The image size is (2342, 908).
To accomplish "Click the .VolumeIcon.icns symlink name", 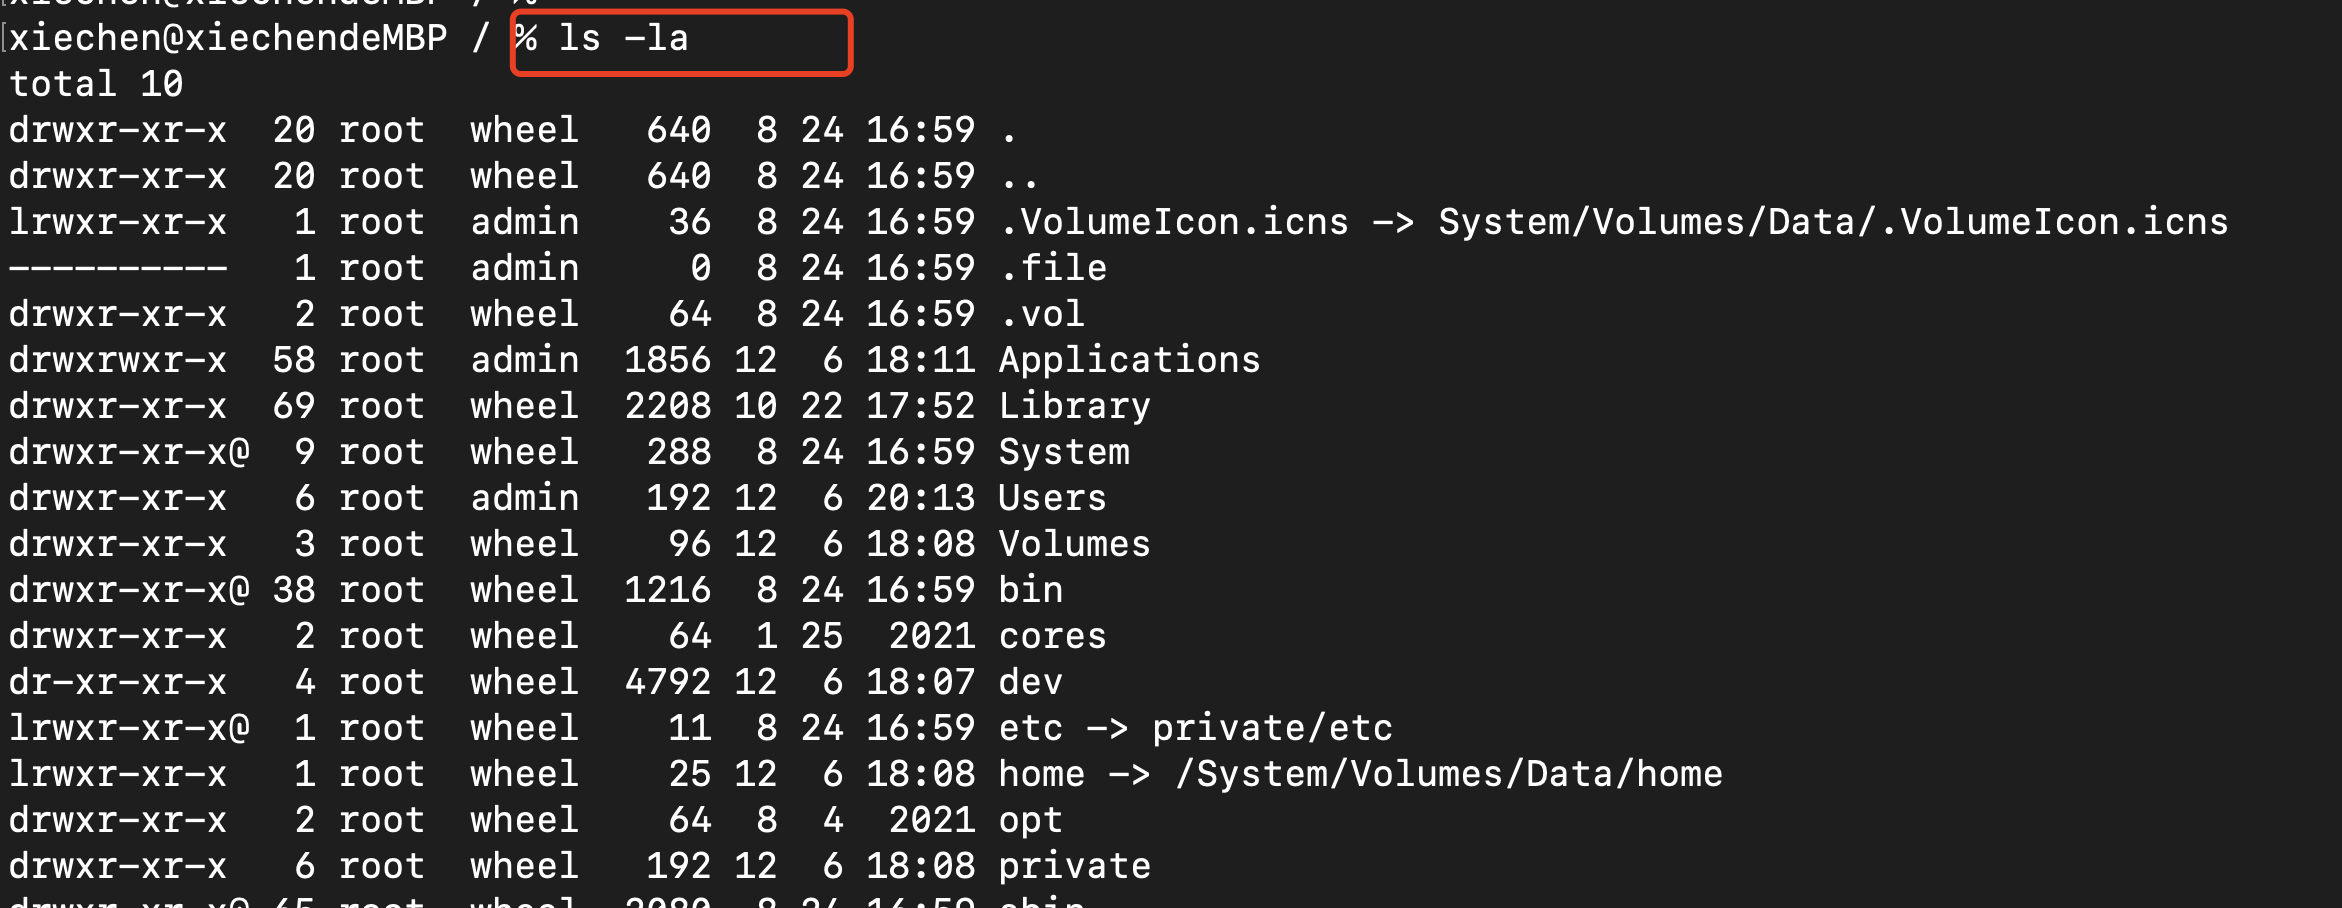I will coord(1174,222).
